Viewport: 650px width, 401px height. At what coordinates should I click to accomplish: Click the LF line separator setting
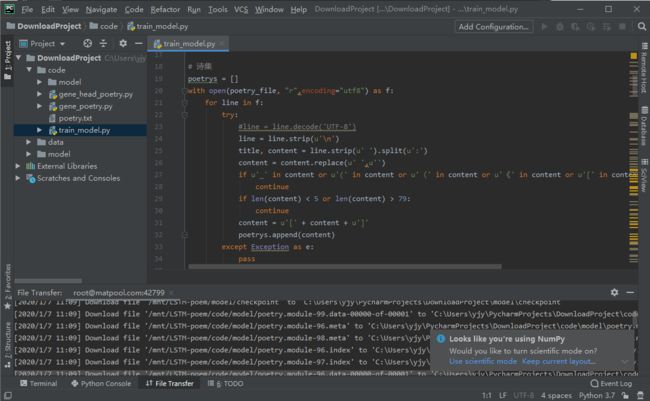coord(503,396)
